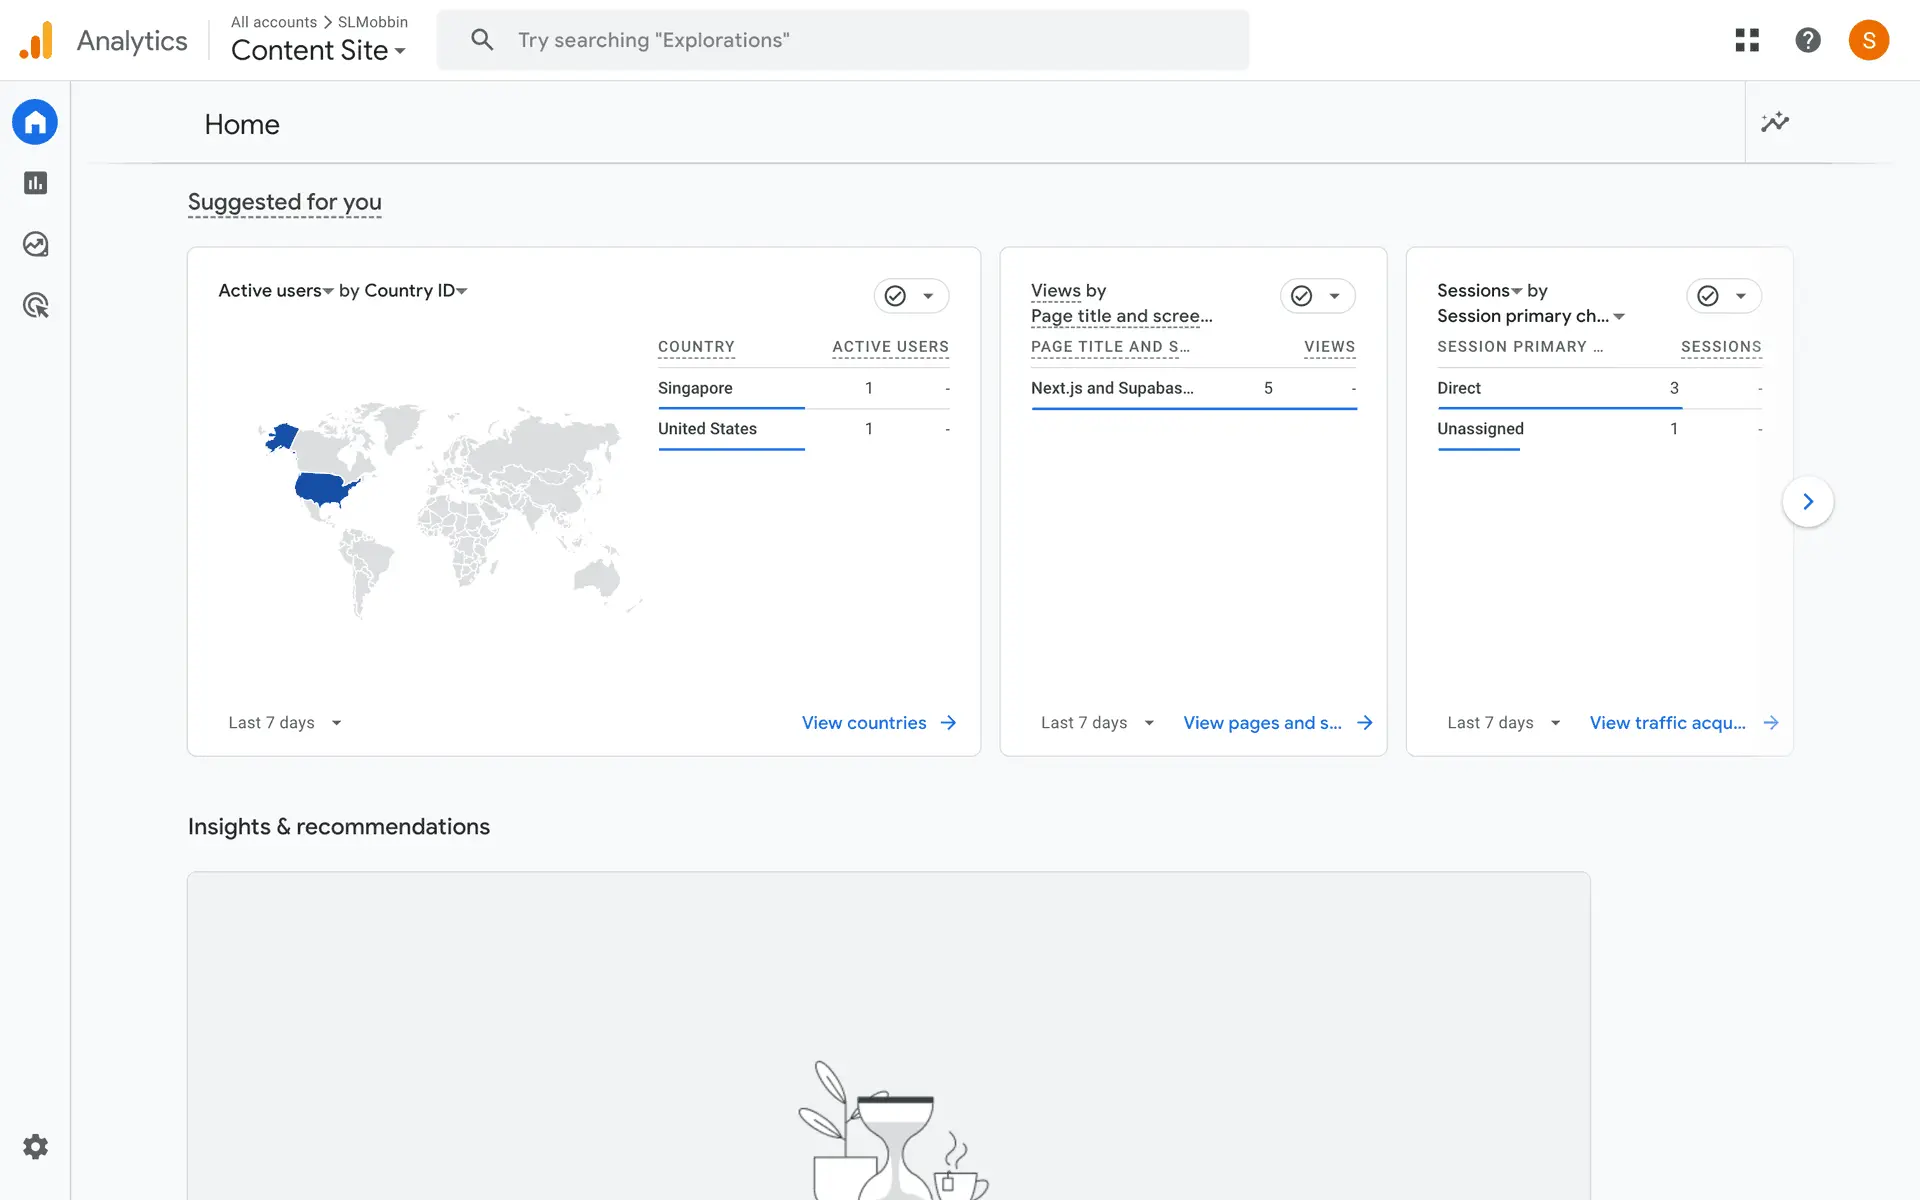
Task: Click the orange account avatar
Action: (1868, 40)
